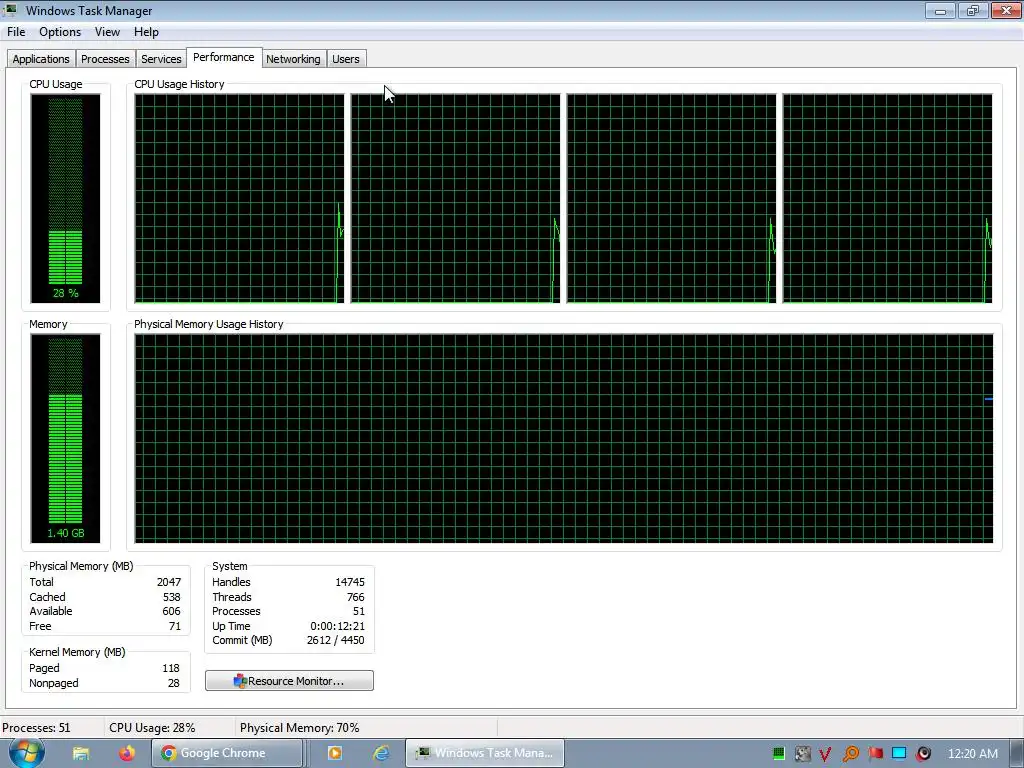Click the CPU Usage History label
This screenshot has width=1024, height=768.
pyautogui.click(x=179, y=84)
